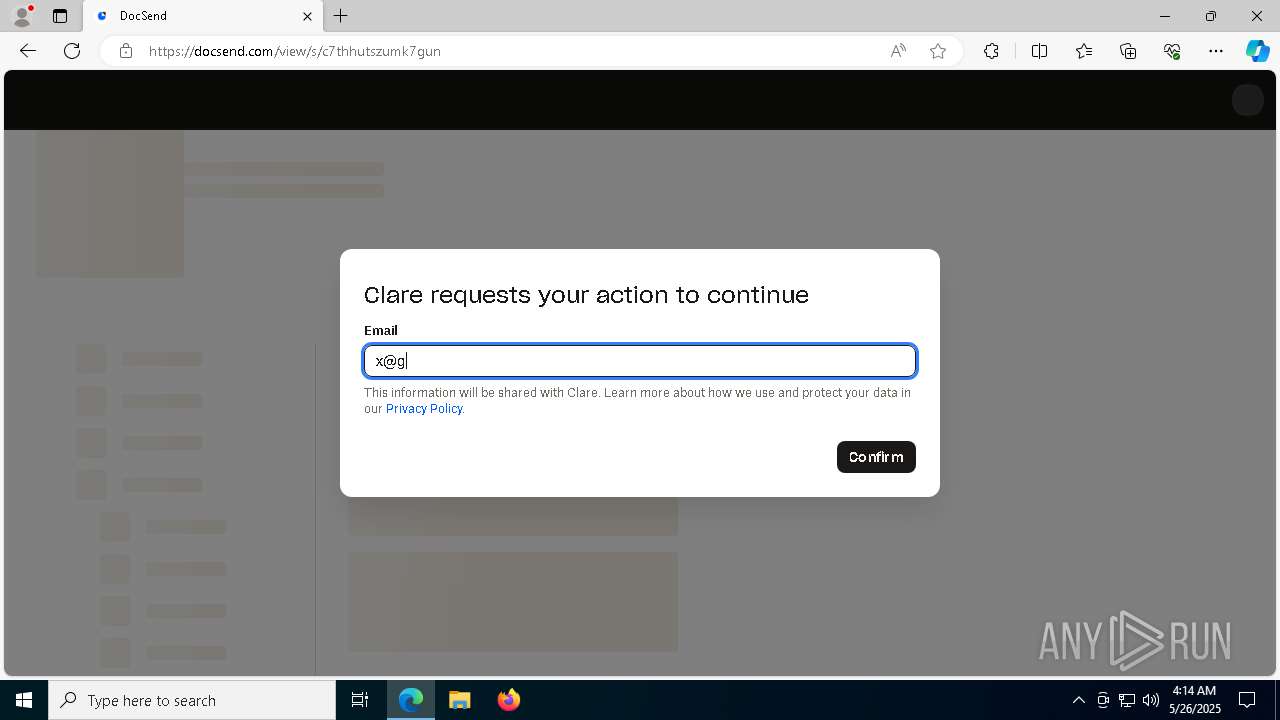Open the notification center icon

coord(1247,700)
